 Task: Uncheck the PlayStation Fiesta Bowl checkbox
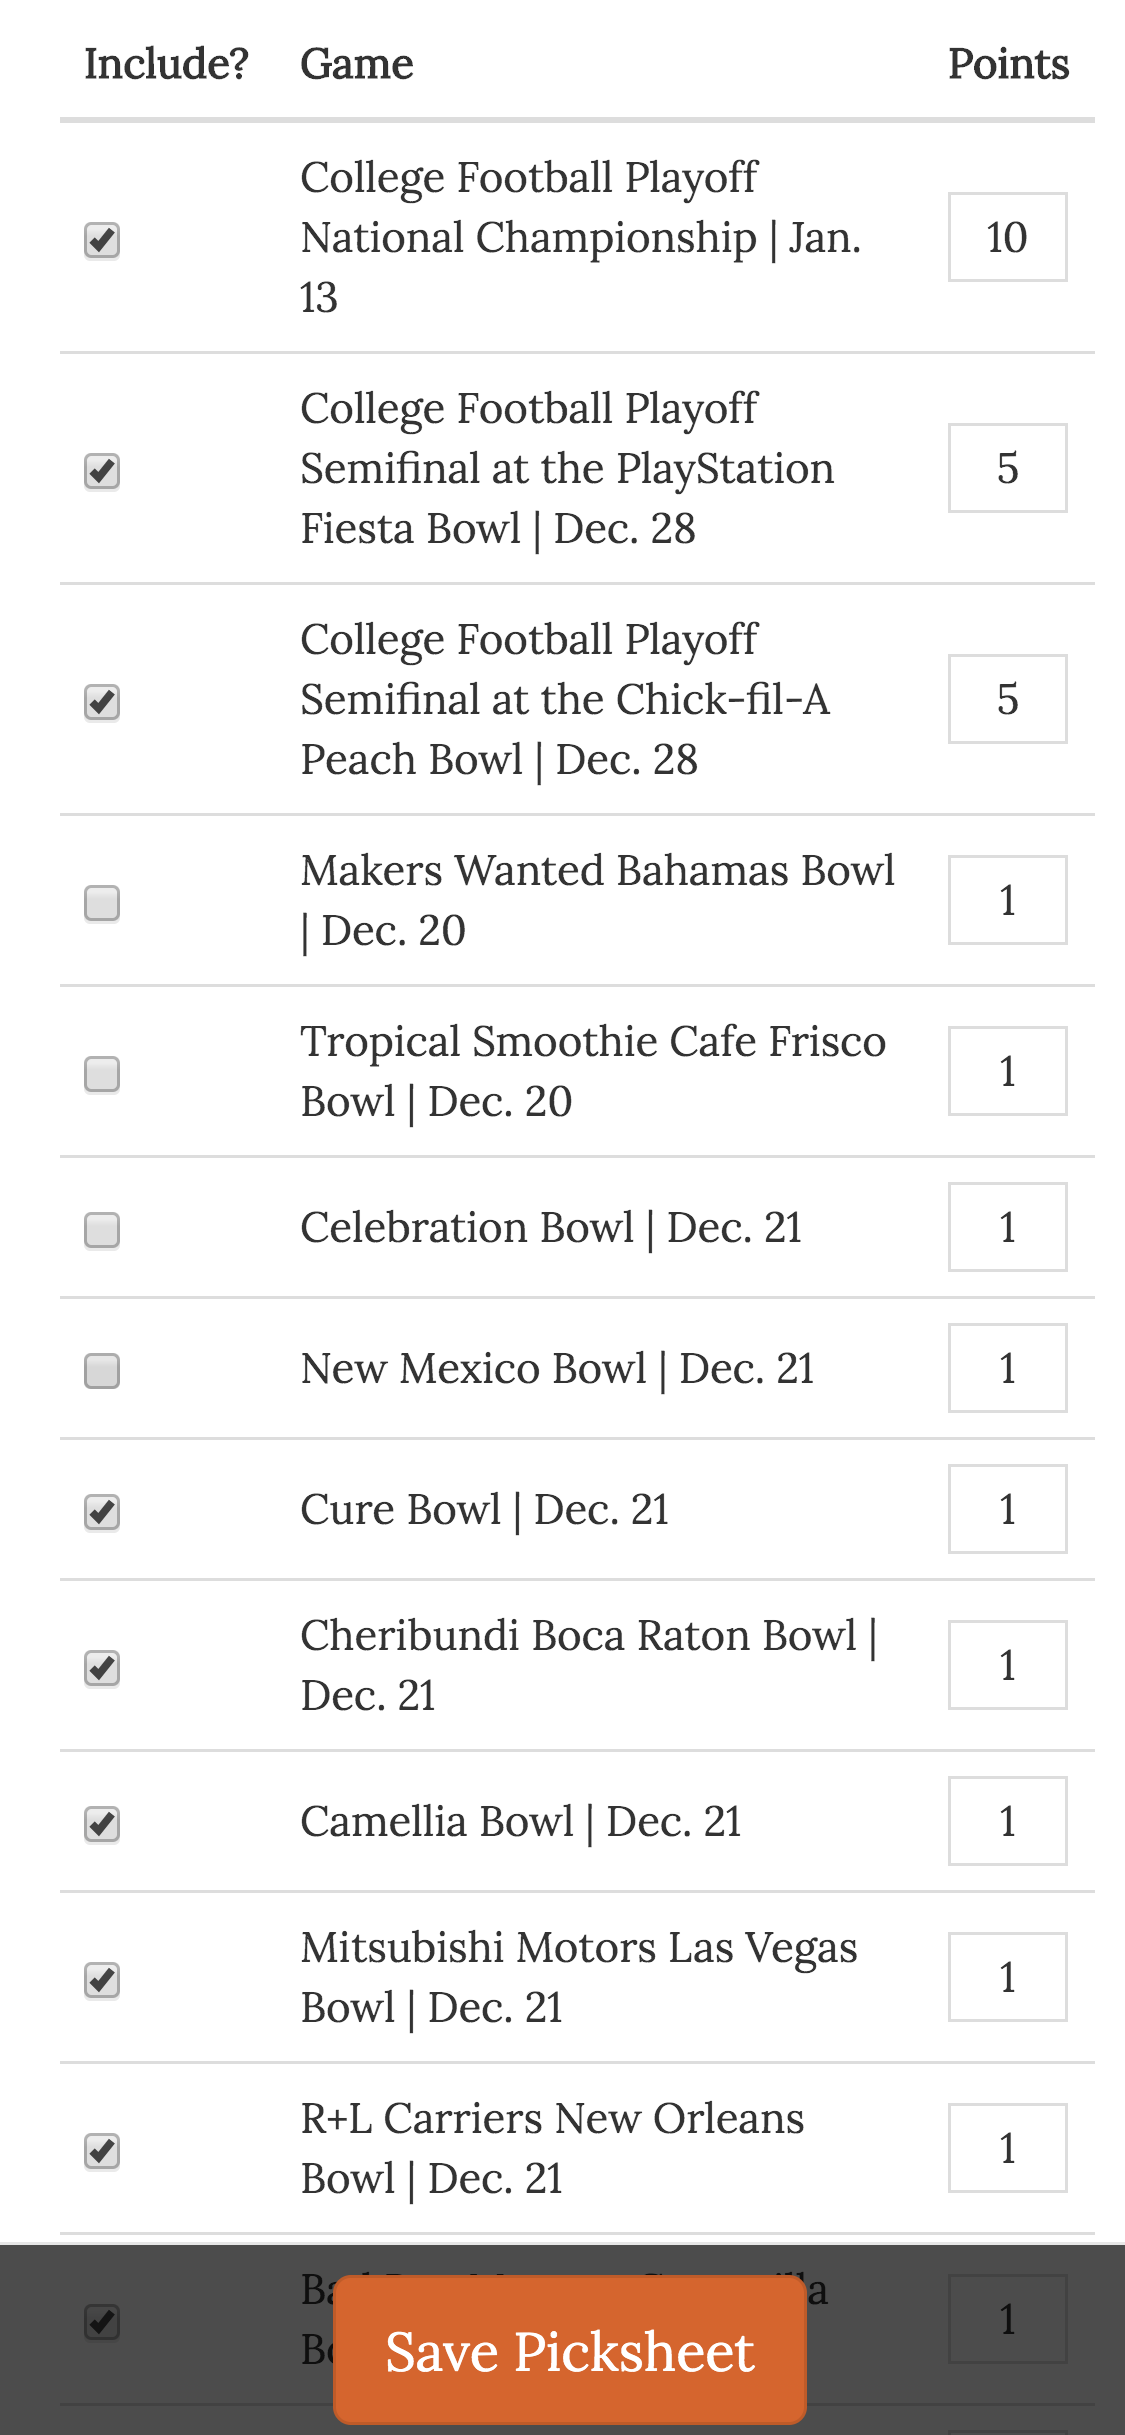102,471
